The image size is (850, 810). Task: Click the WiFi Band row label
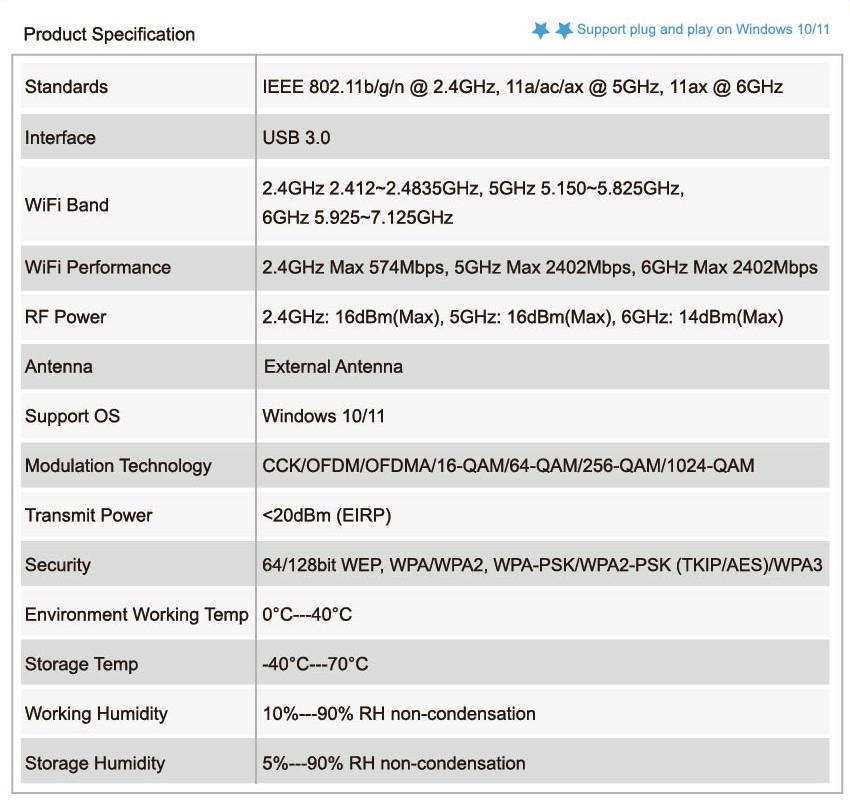tap(67, 205)
